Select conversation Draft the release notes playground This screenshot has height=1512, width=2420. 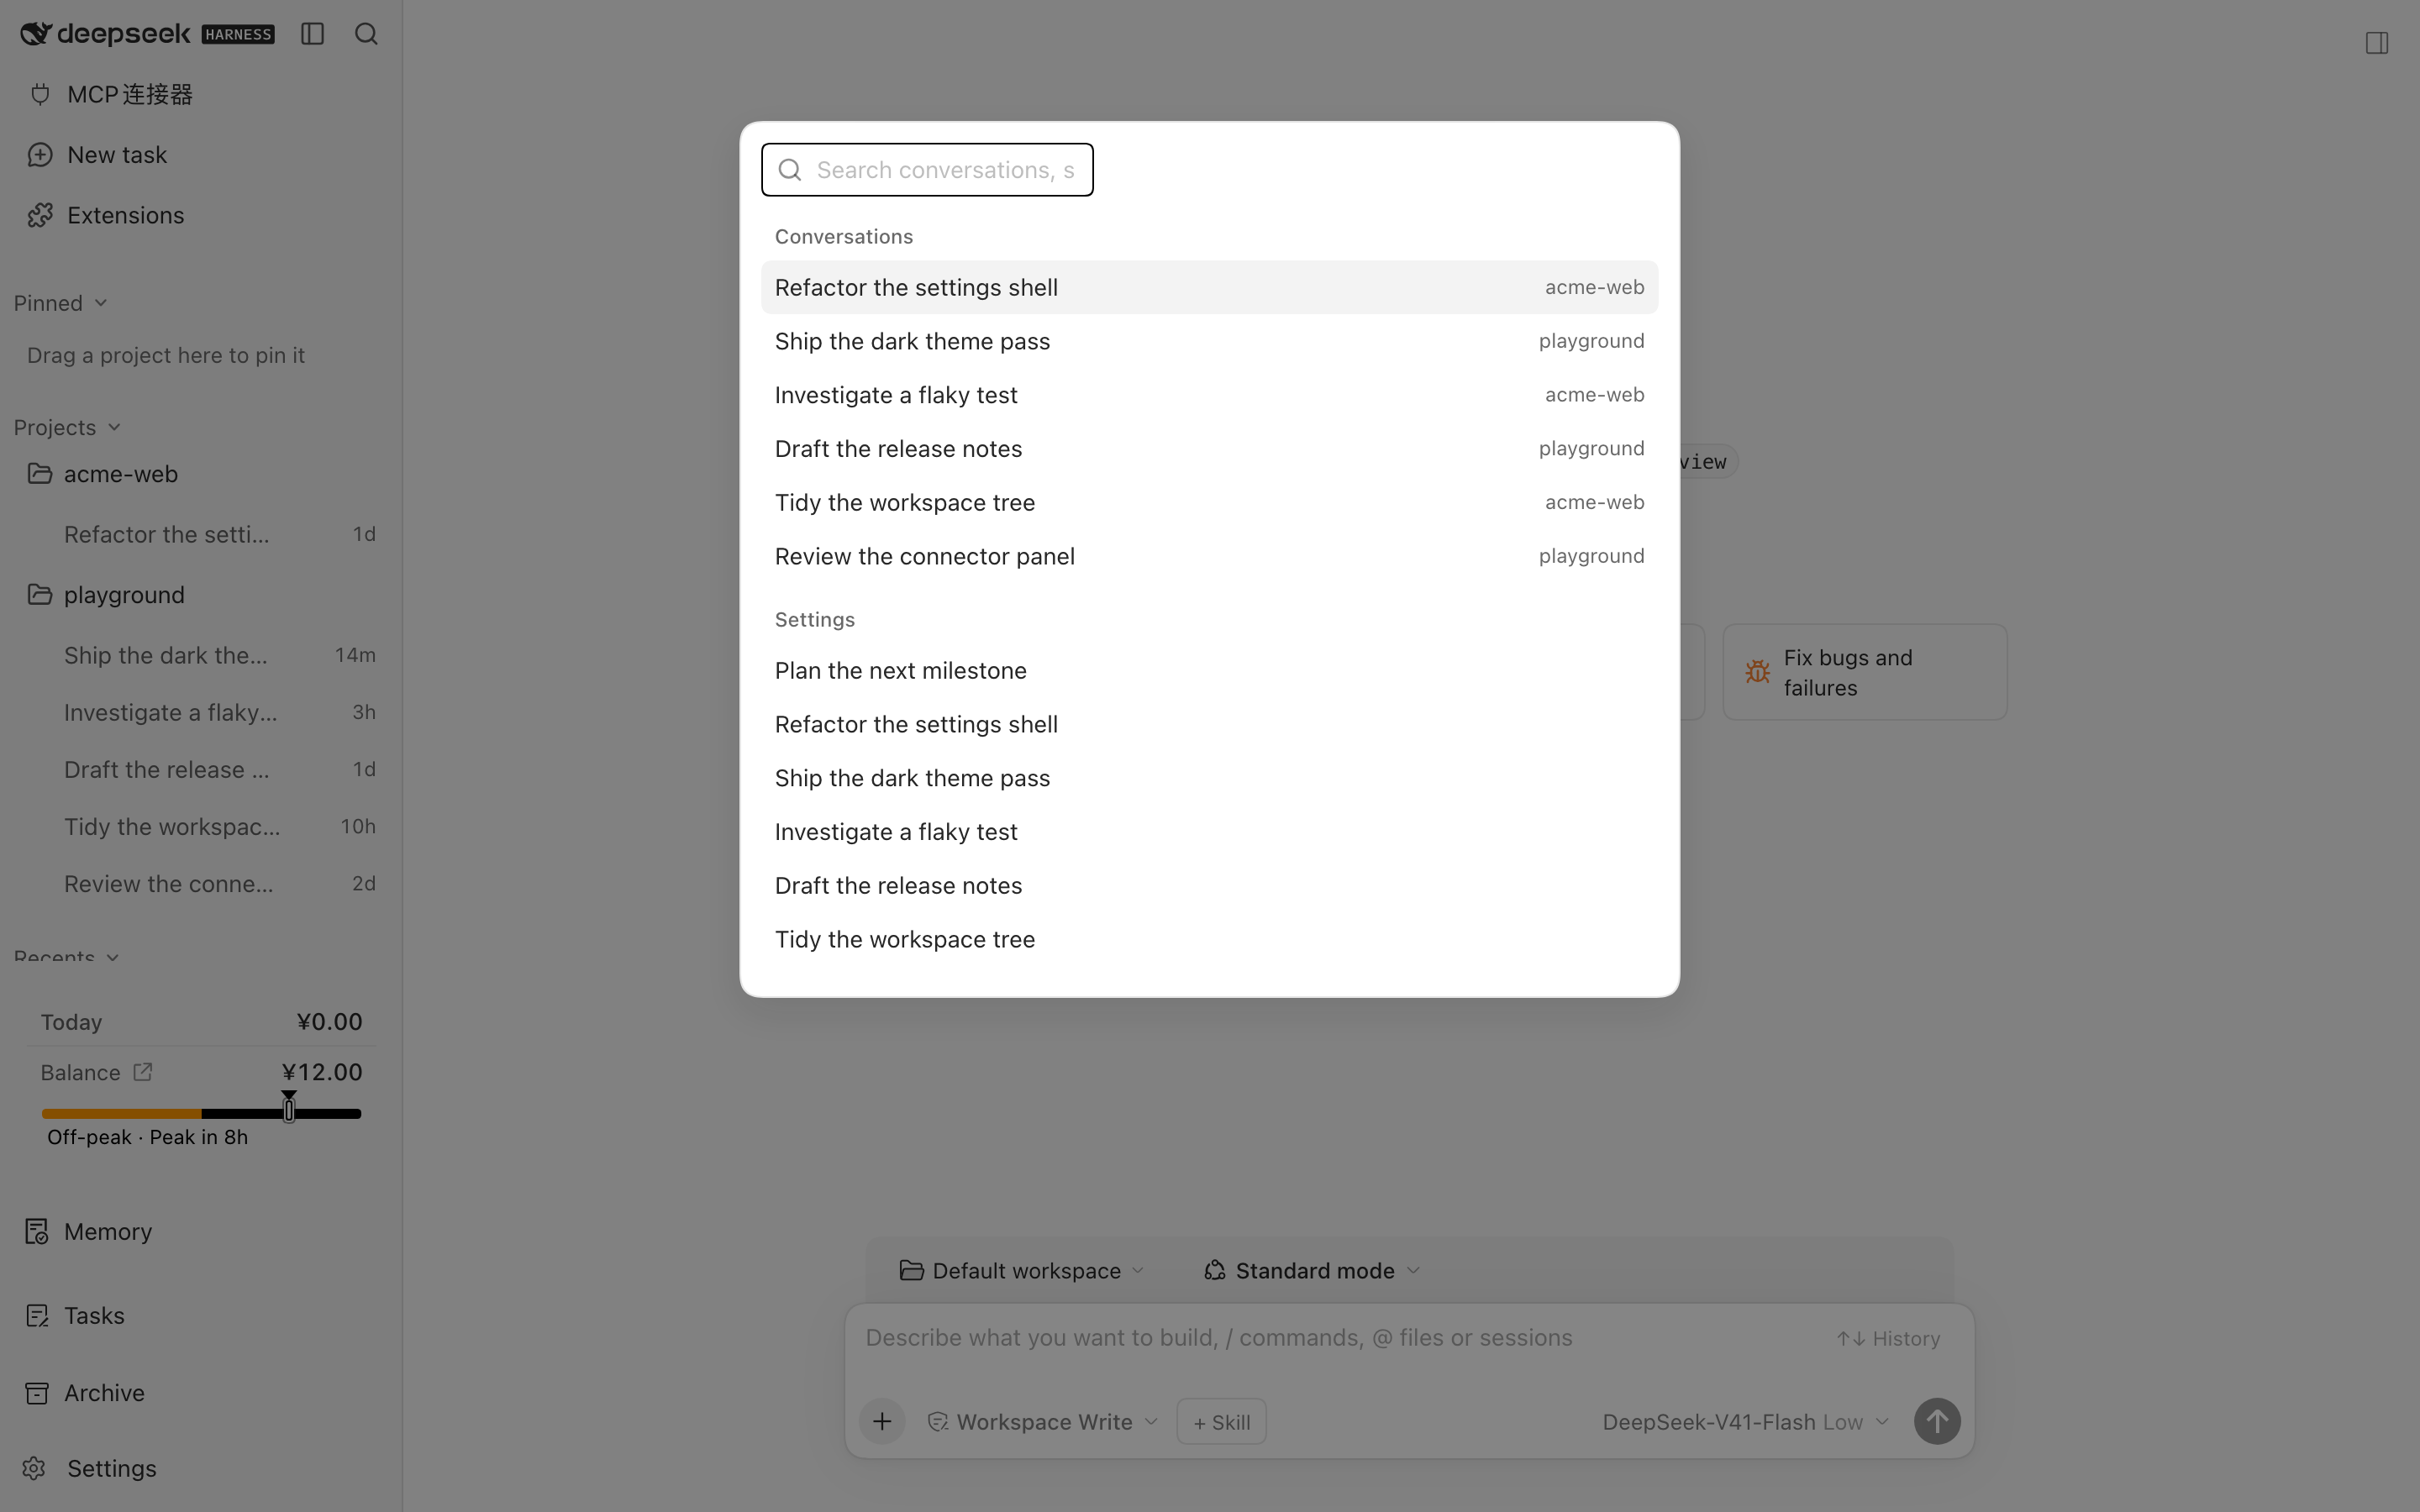1209,449
